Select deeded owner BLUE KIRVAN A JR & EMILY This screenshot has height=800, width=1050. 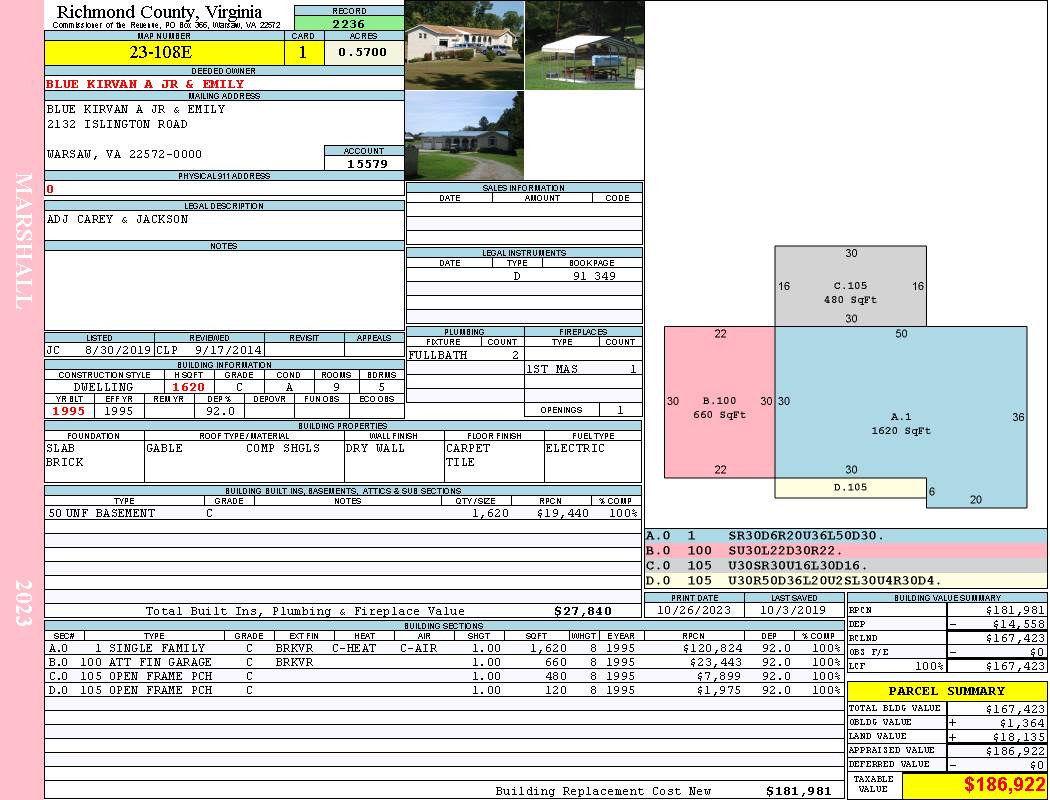click(145, 84)
